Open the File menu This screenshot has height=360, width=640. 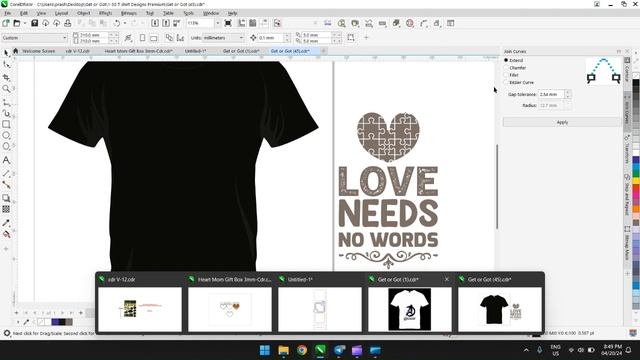tap(8, 13)
